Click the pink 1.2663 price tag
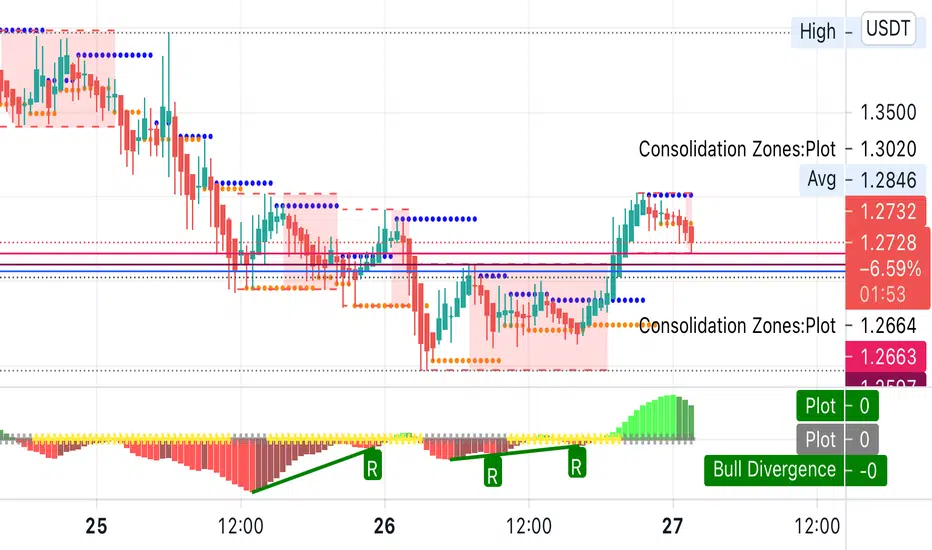Screen dimensions: 932x550 (x=886, y=356)
